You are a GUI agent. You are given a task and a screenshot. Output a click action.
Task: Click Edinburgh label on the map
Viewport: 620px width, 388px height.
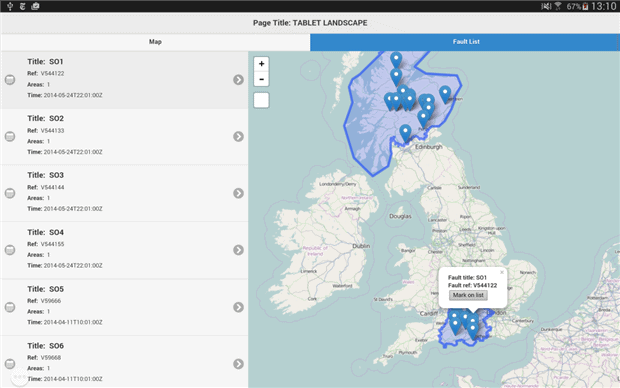(429, 147)
